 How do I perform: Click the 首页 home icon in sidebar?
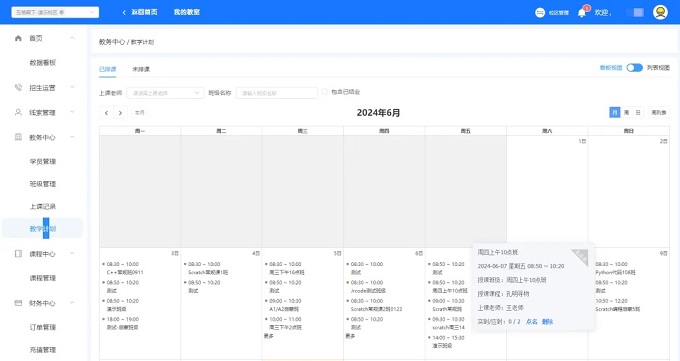[18, 38]
